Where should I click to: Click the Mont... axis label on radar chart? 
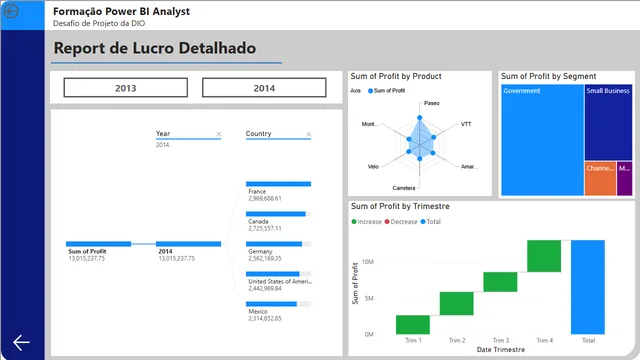point(369,124)
